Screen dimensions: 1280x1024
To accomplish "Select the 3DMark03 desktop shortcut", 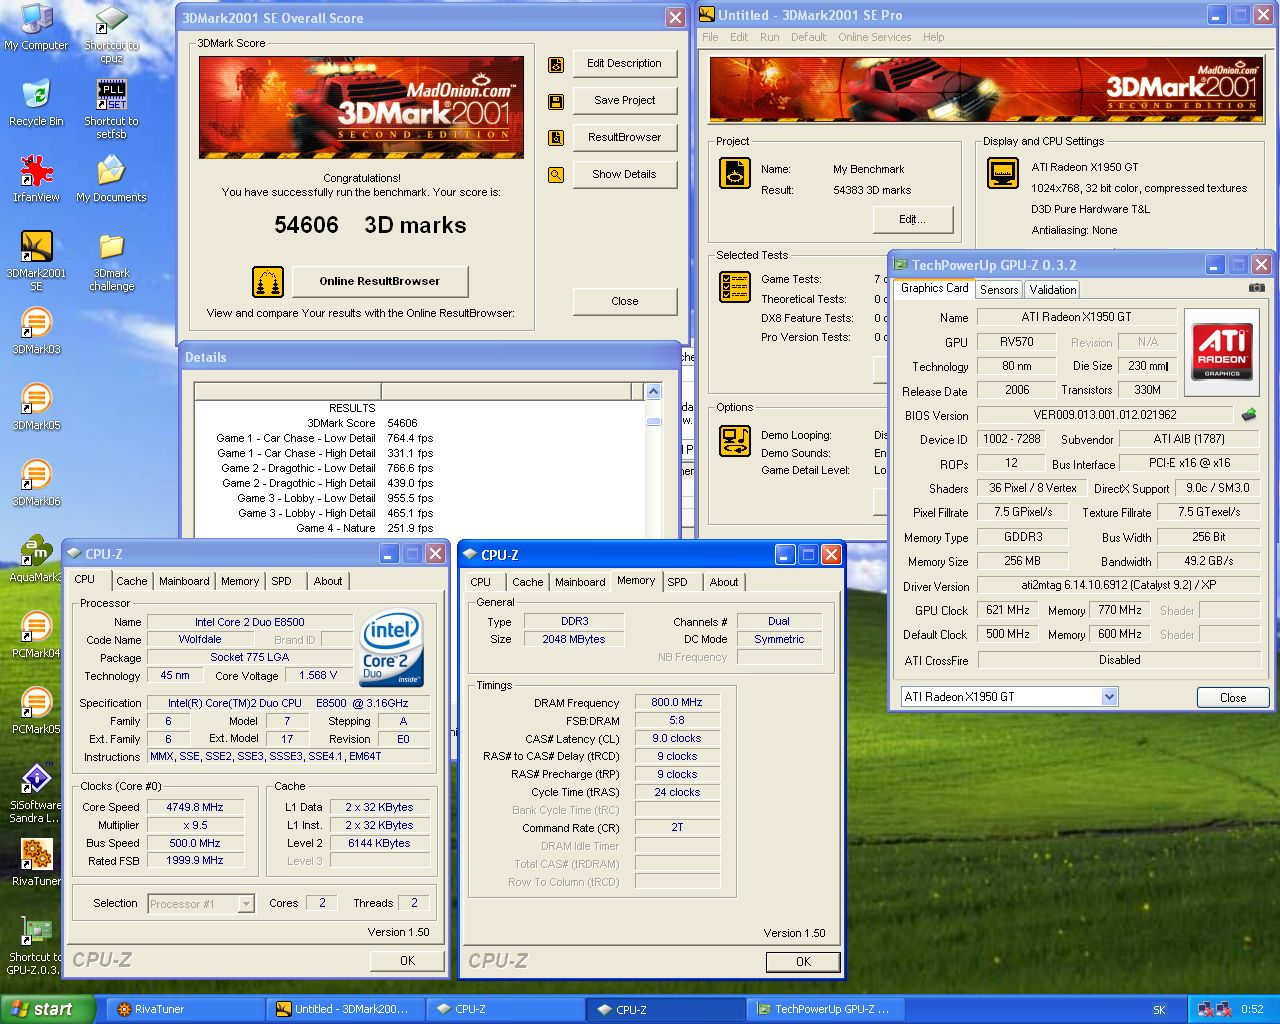I will 36,331.
